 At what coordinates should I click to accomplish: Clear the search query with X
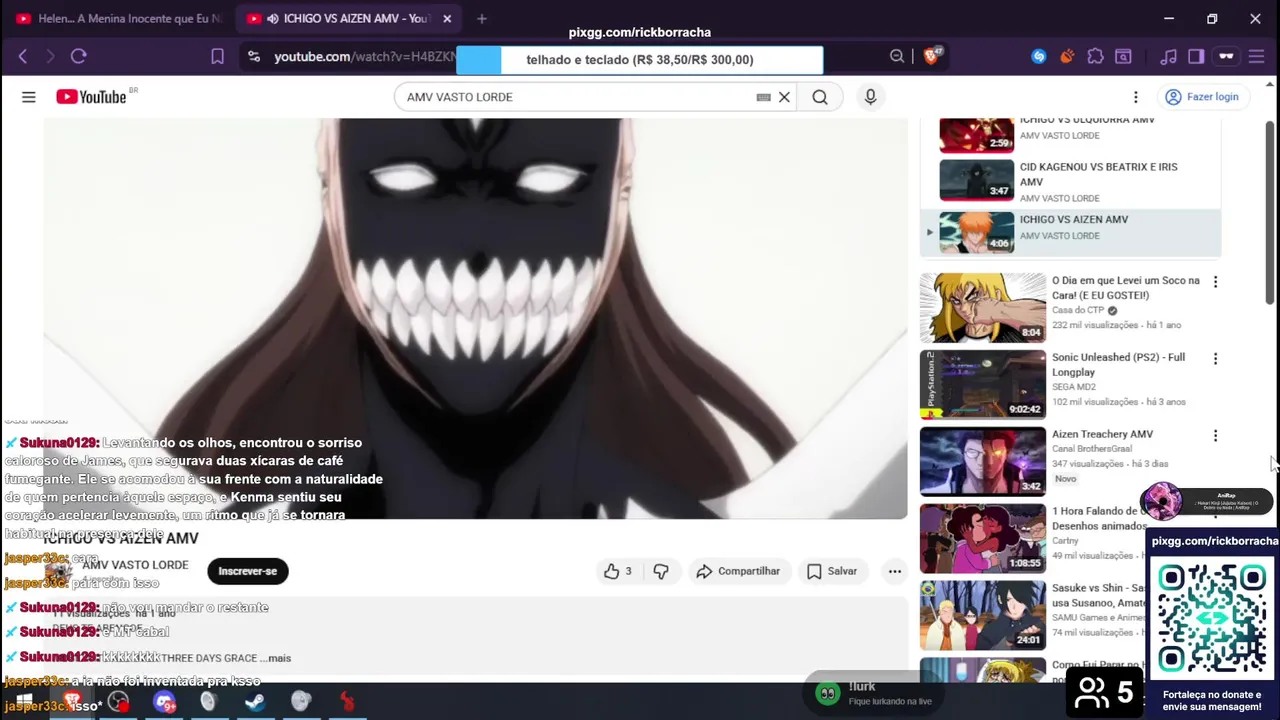[784, 97]
